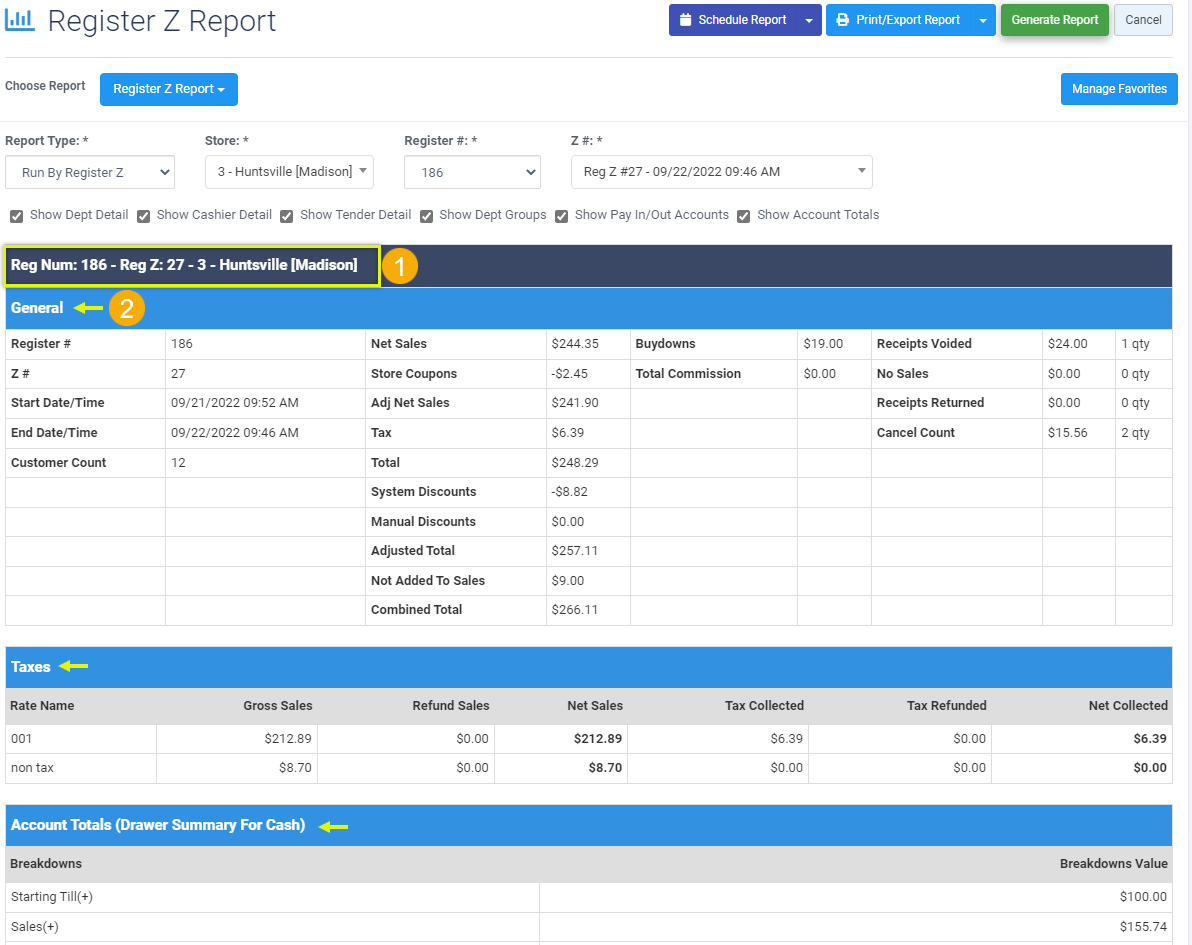Click the bar chart icon beside Register Z Report
This screenshot has height=945, width=1192.
pyautogui.click(x=22, y=20)
